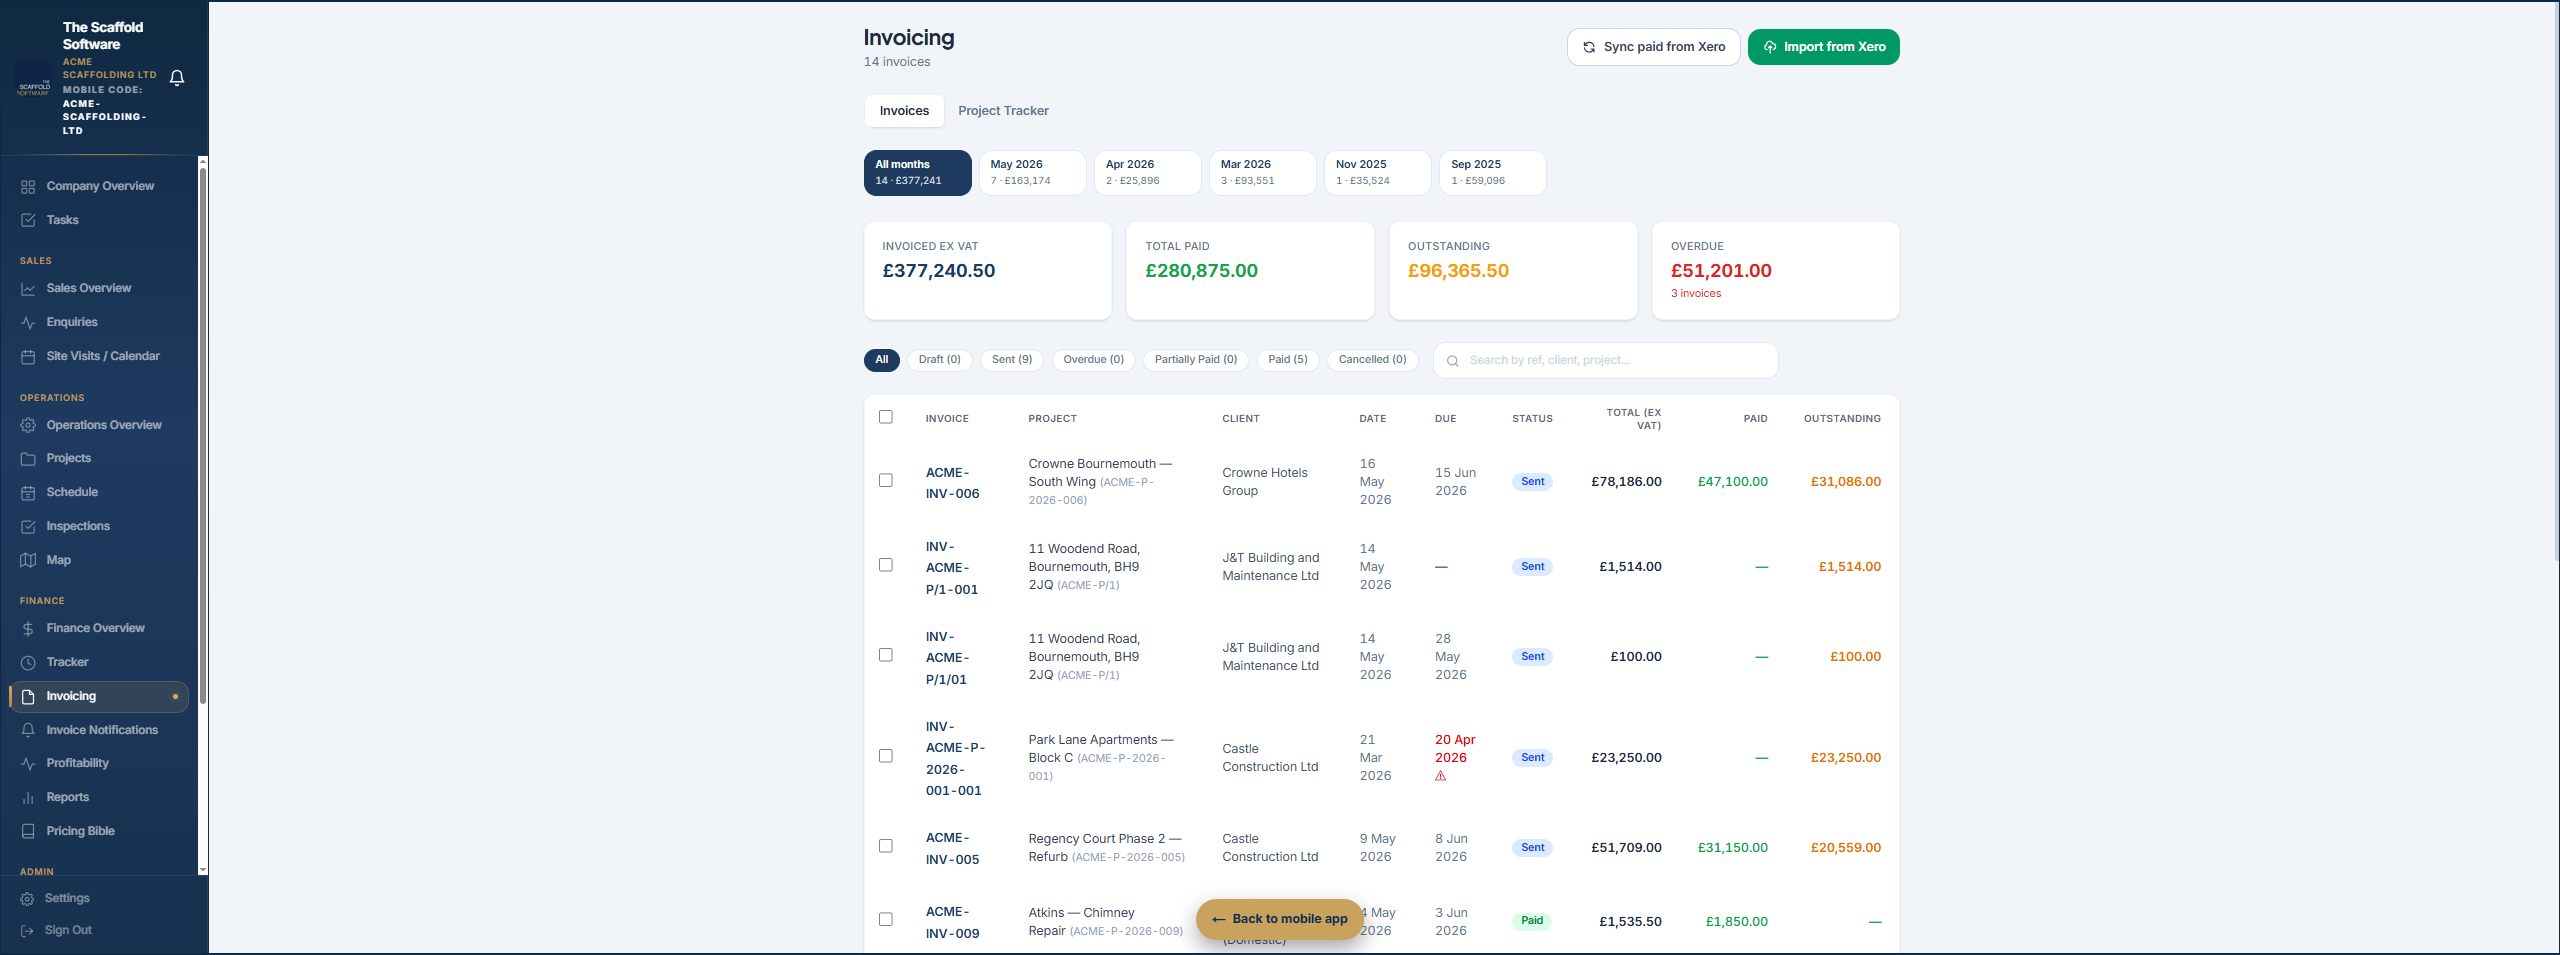2560x955 pixels.
Task: Click Back to mobile app button
Action: click(x=1280, y=919)
